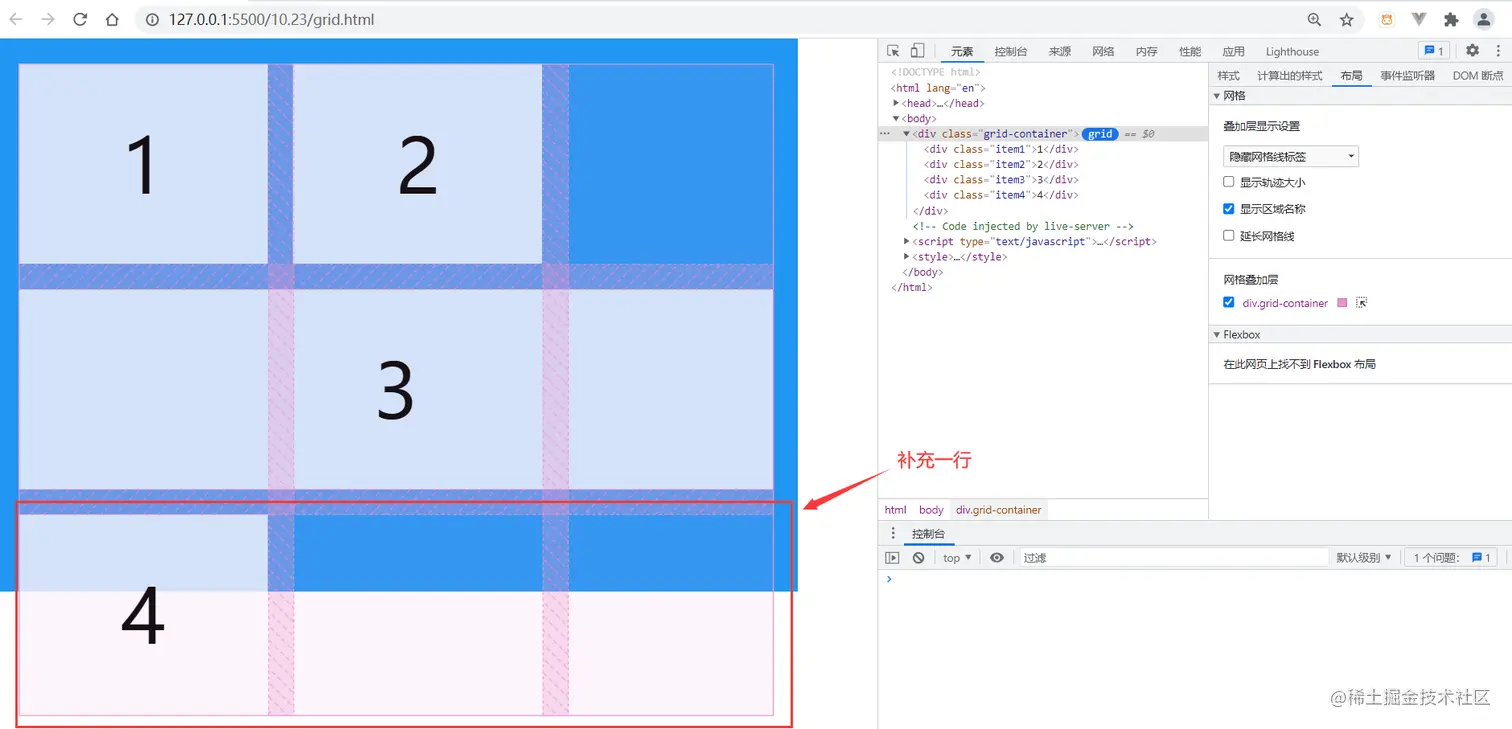Open the DOM 断点 sidebar tab
1512x729 pixels.
[1478, 76]
